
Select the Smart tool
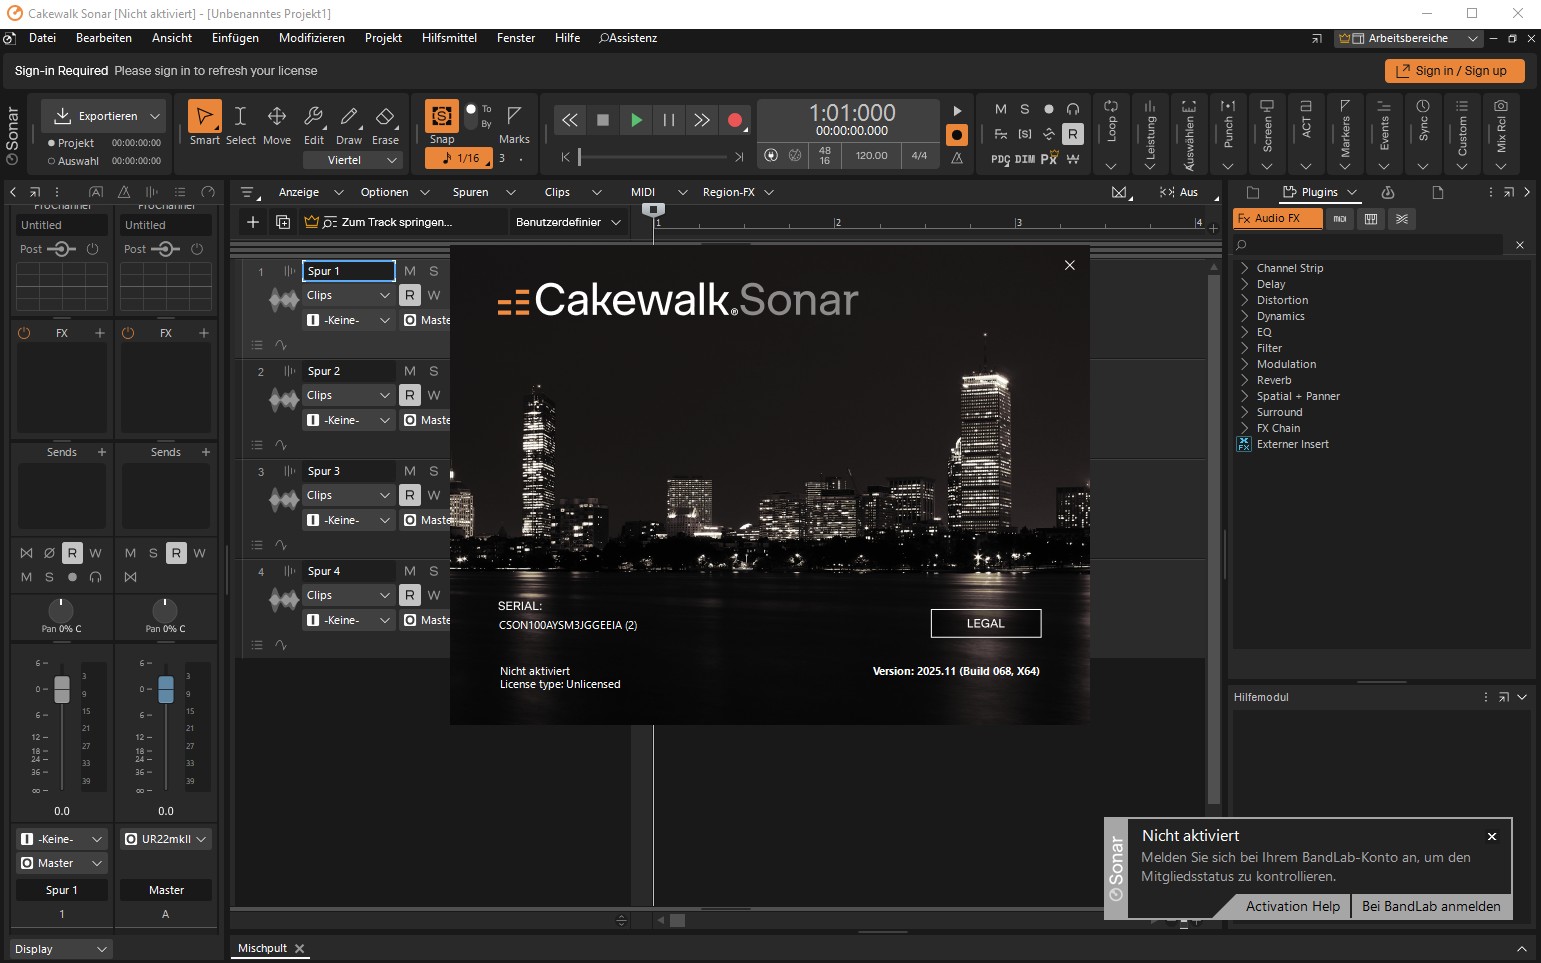[204, 117]
